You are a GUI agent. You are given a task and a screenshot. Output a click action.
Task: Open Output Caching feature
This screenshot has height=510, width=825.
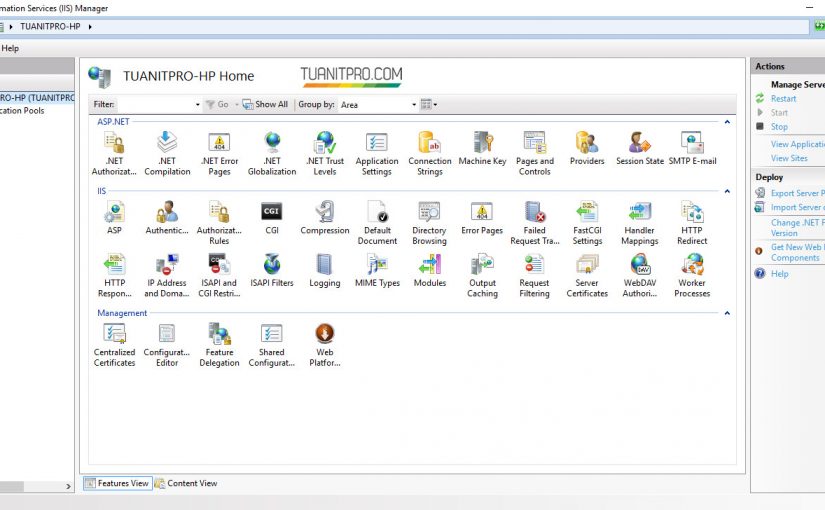tap(482, 275)
